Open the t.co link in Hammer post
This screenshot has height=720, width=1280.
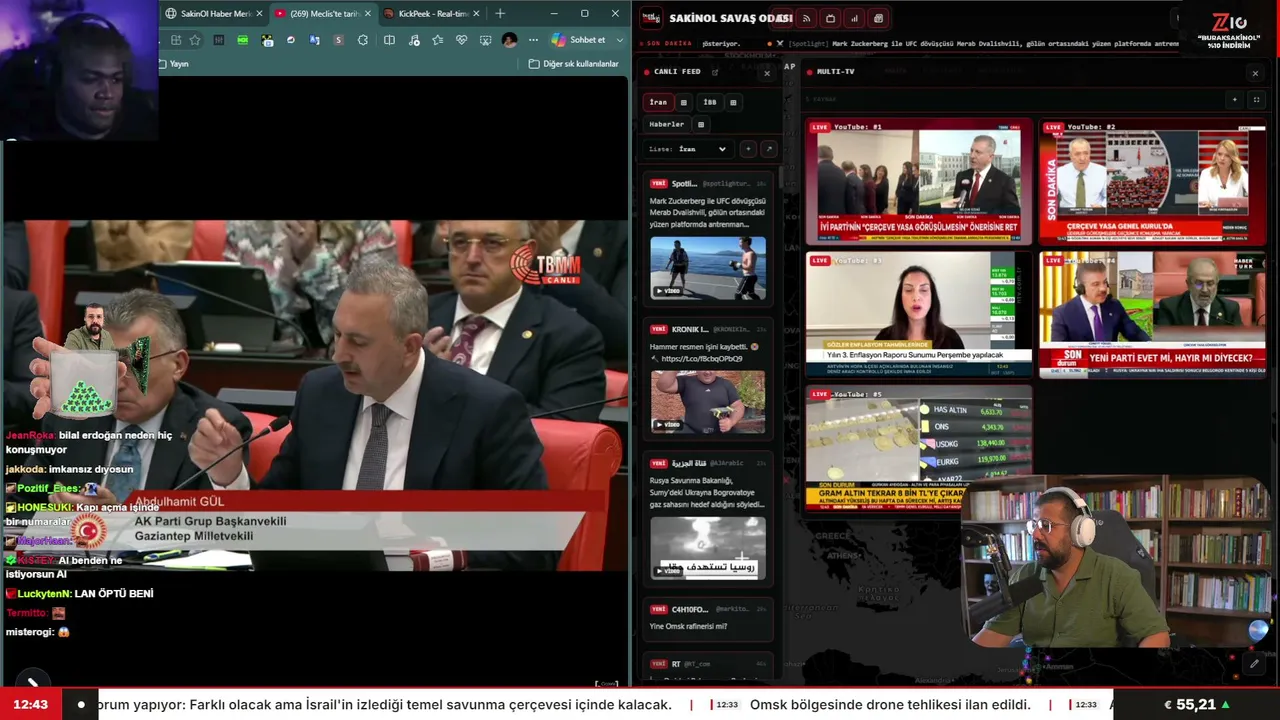pos(701,359)
